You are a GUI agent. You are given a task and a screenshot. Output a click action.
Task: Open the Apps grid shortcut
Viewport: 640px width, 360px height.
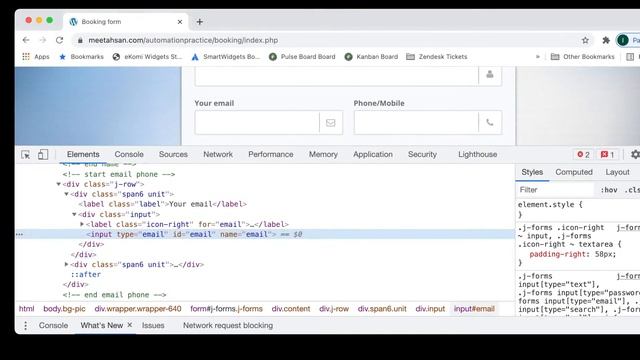(x=36, y=57)
